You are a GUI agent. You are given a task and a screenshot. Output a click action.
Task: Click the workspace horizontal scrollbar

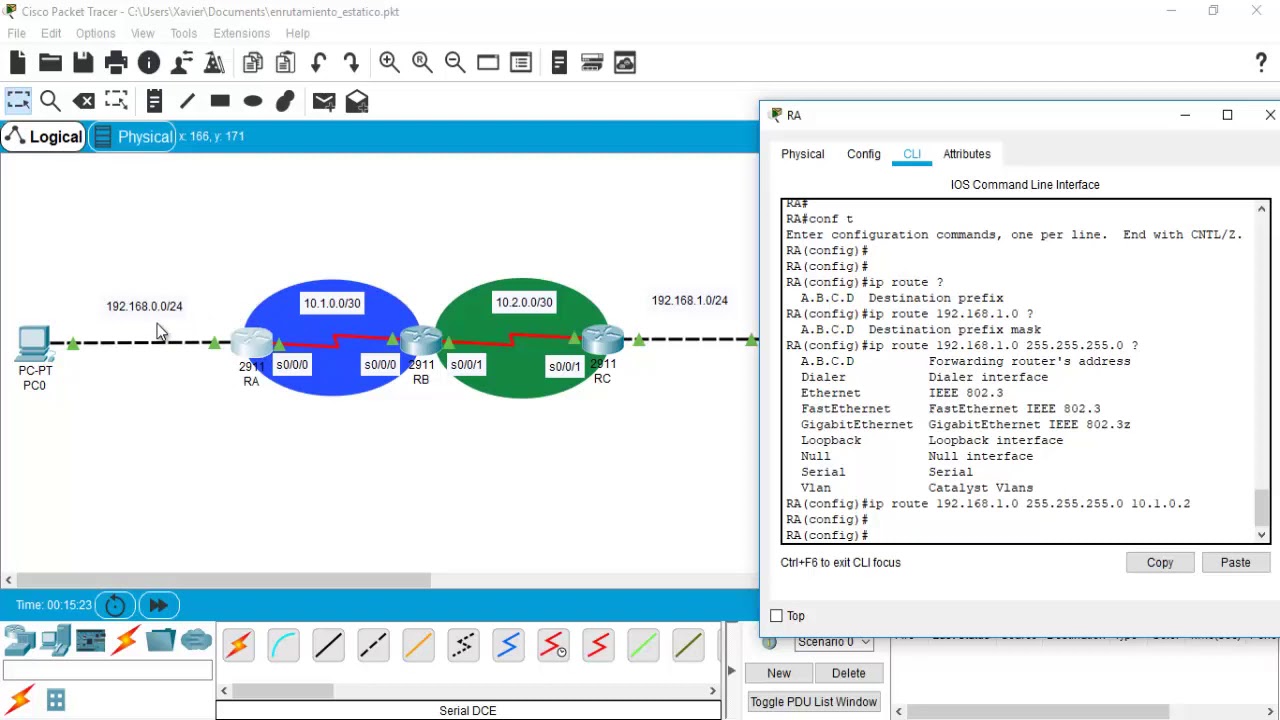point(223,580)
